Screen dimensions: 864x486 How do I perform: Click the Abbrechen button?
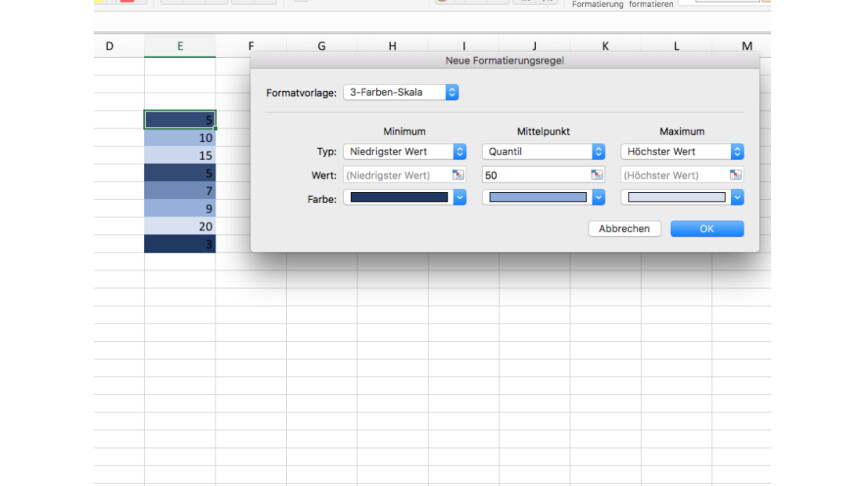pos(625,229)
